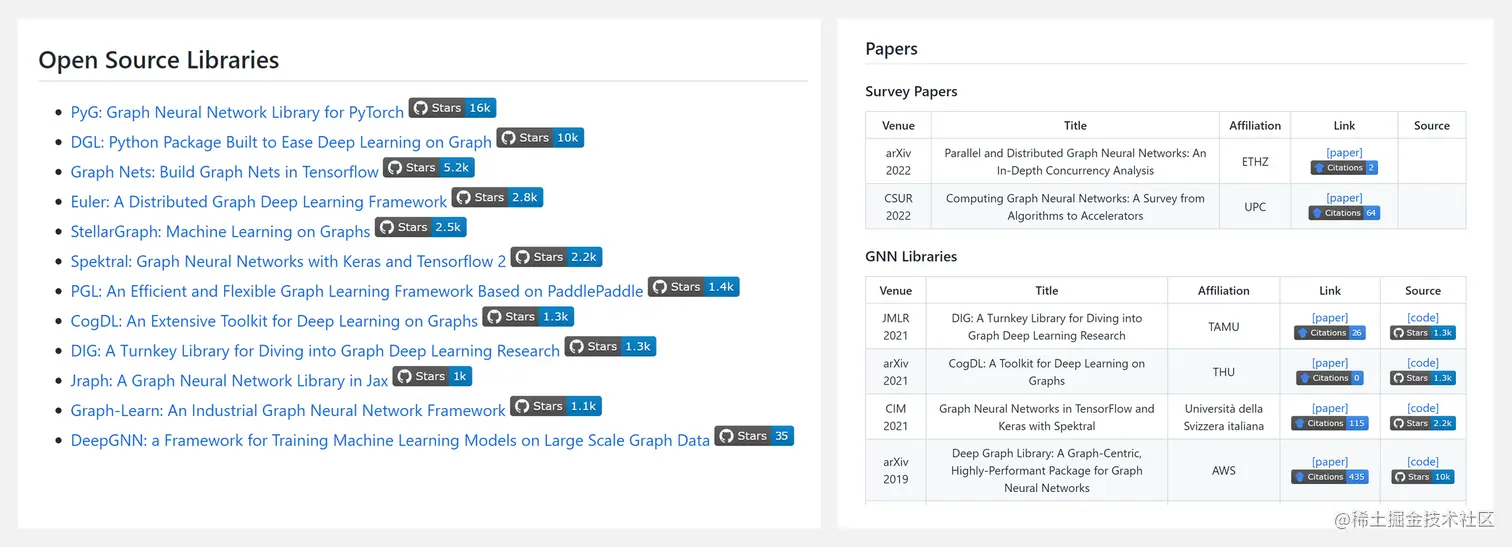Image resolution: width=1512 pixels, height=547 pixels.
Task: Open [paper] link for Computing Graph Neural Networks survey
Action: pos(1344,198)
